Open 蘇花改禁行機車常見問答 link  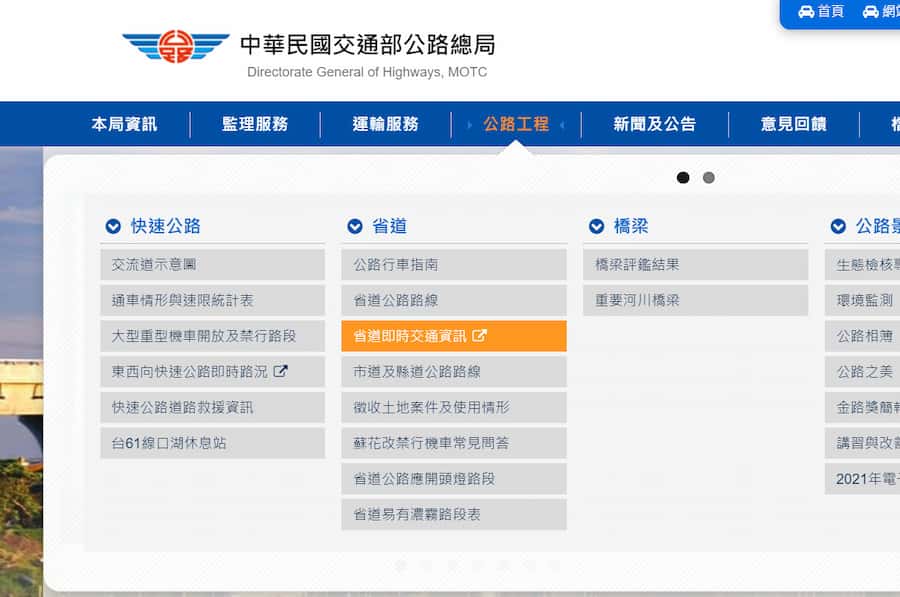454,443
